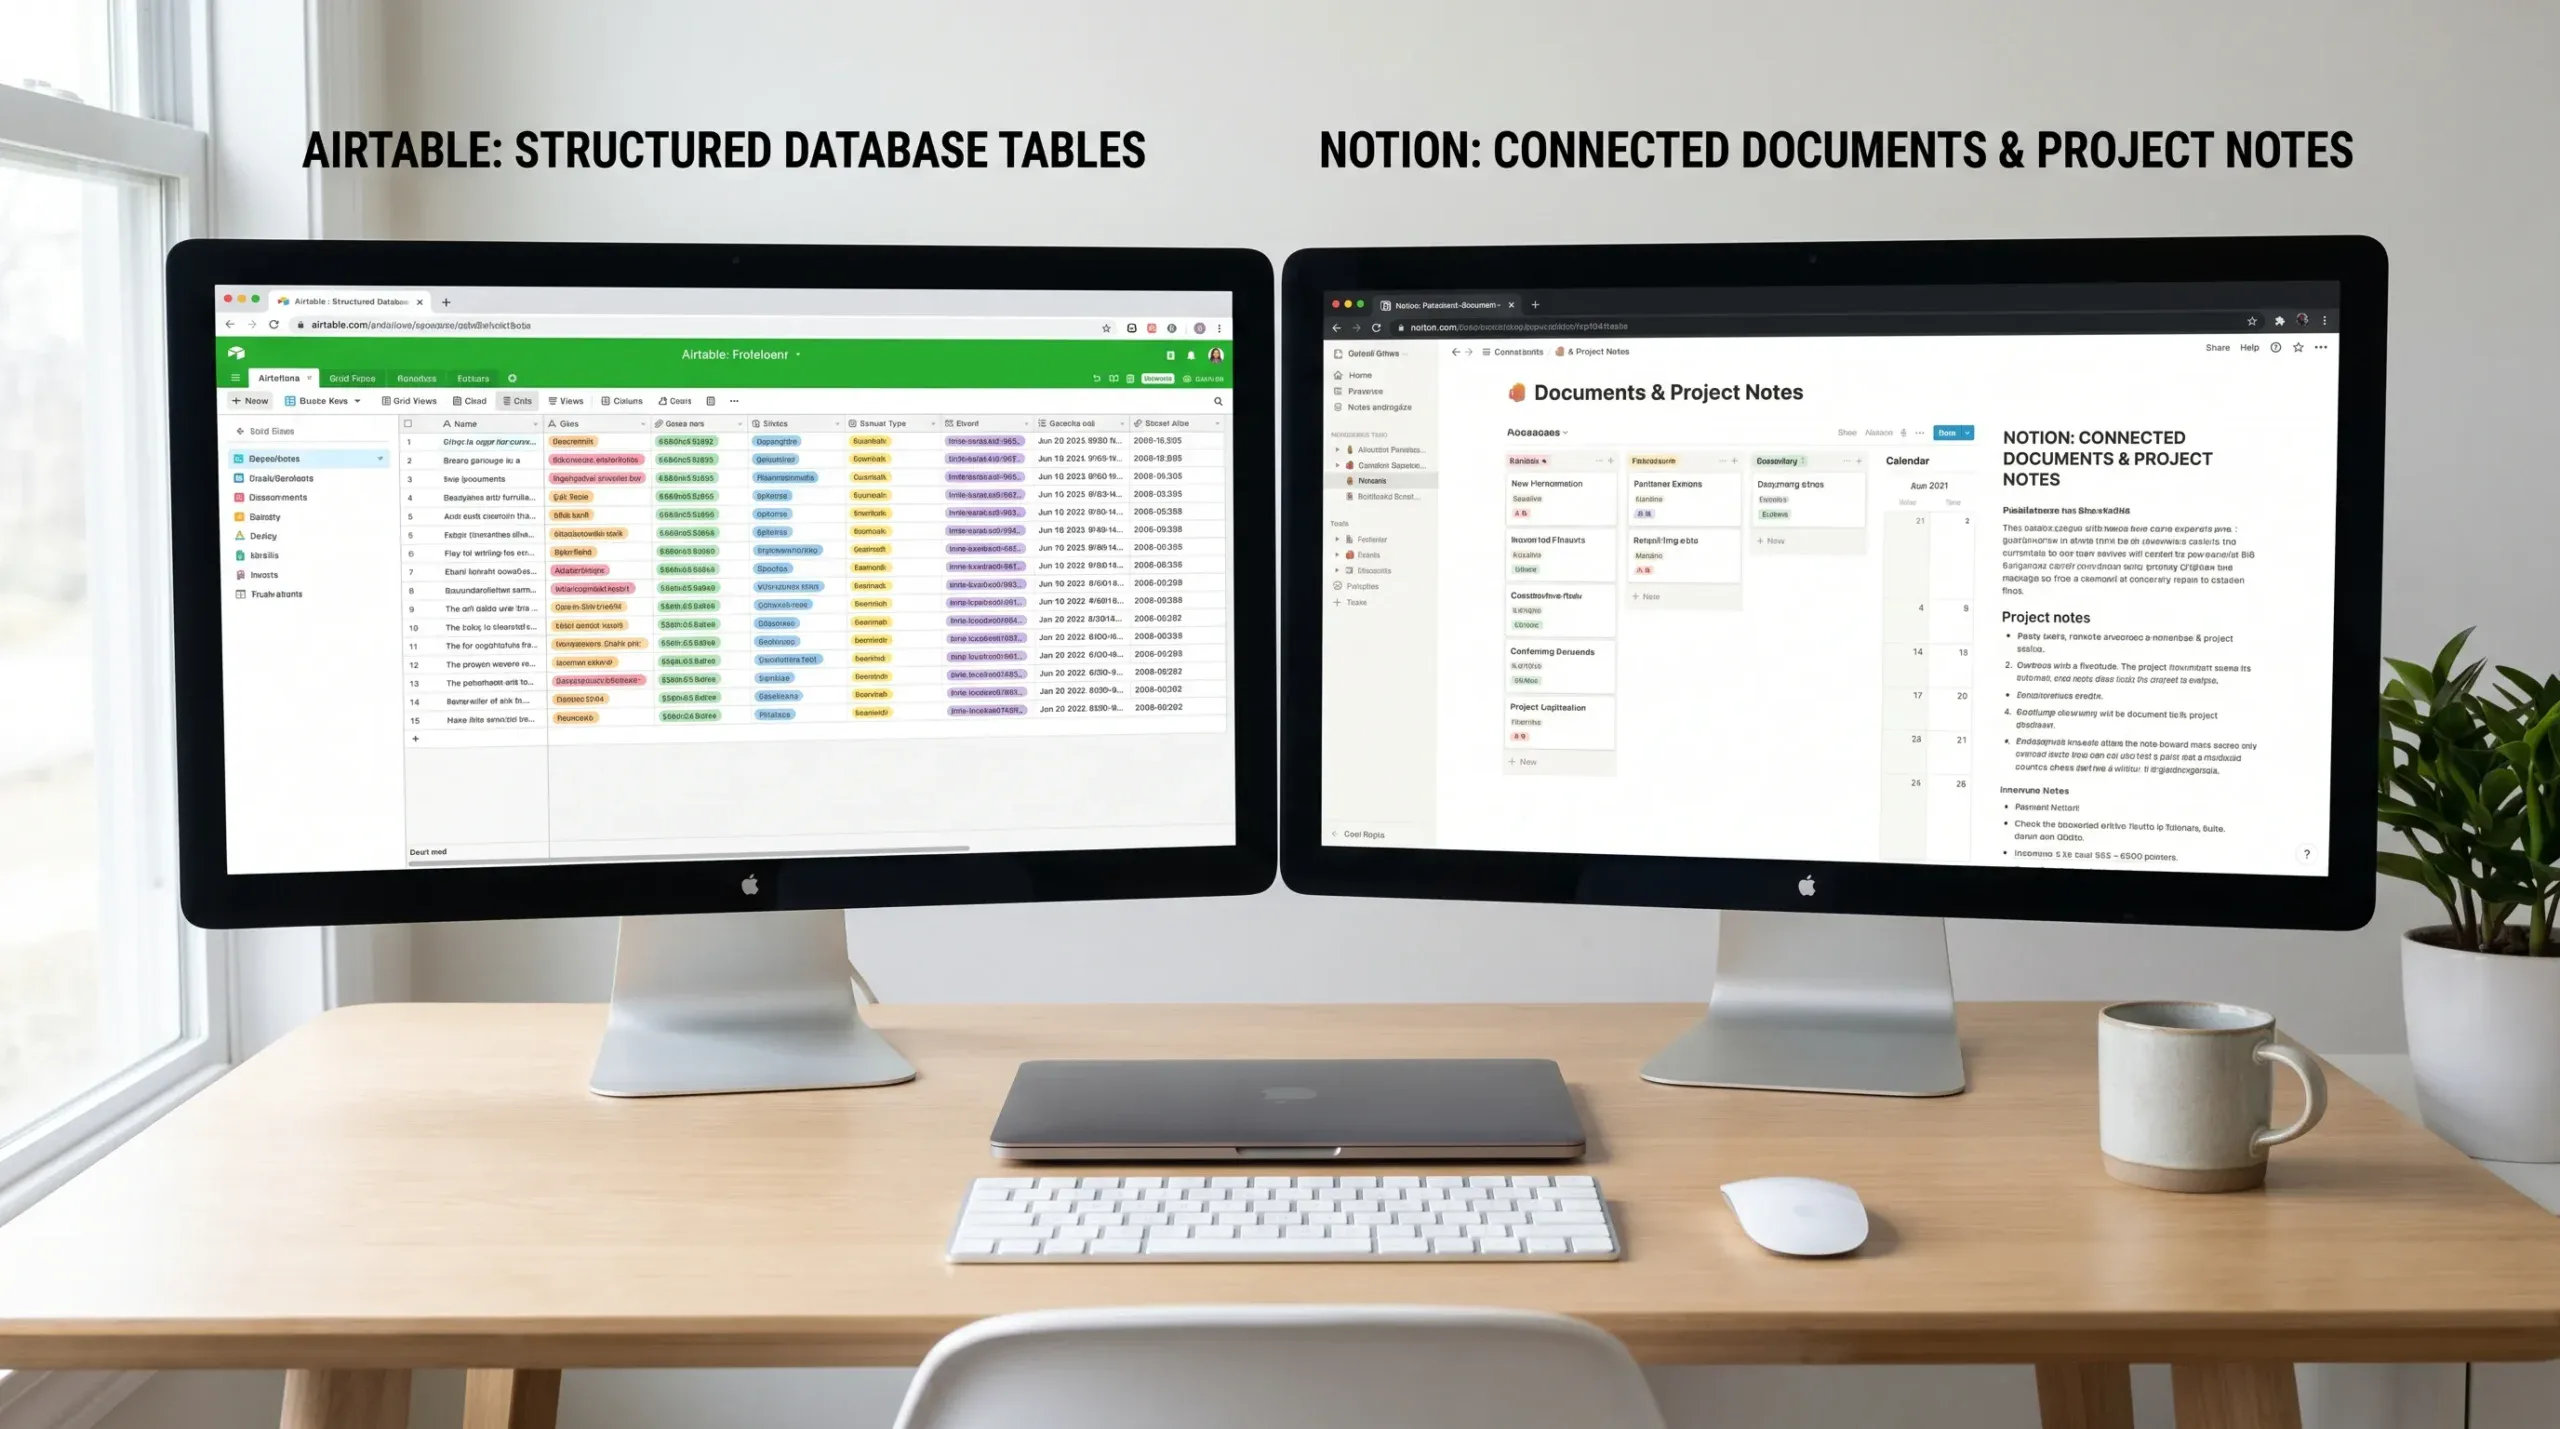Image resolution: width=2560 pixels, height=1429 pixels.
Task: Click the undo history icon in the Airtable green bar
Action: tap(1096, 379)
